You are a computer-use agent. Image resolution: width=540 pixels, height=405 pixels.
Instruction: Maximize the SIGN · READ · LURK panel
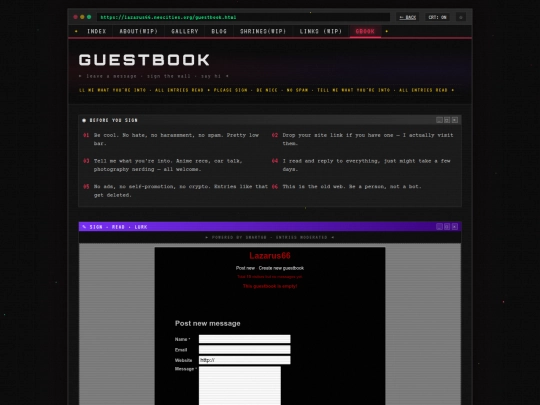pyautogui.click(x=447, y=227)
